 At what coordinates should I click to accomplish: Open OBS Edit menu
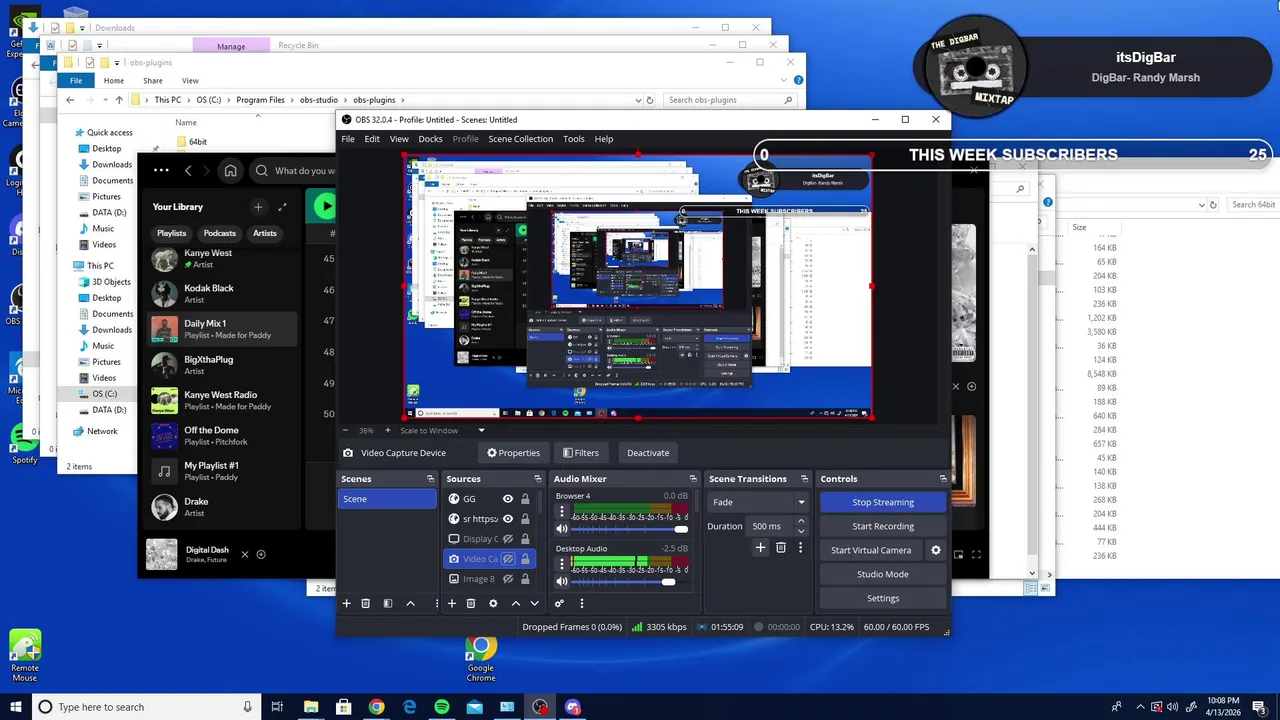point(372,139)
